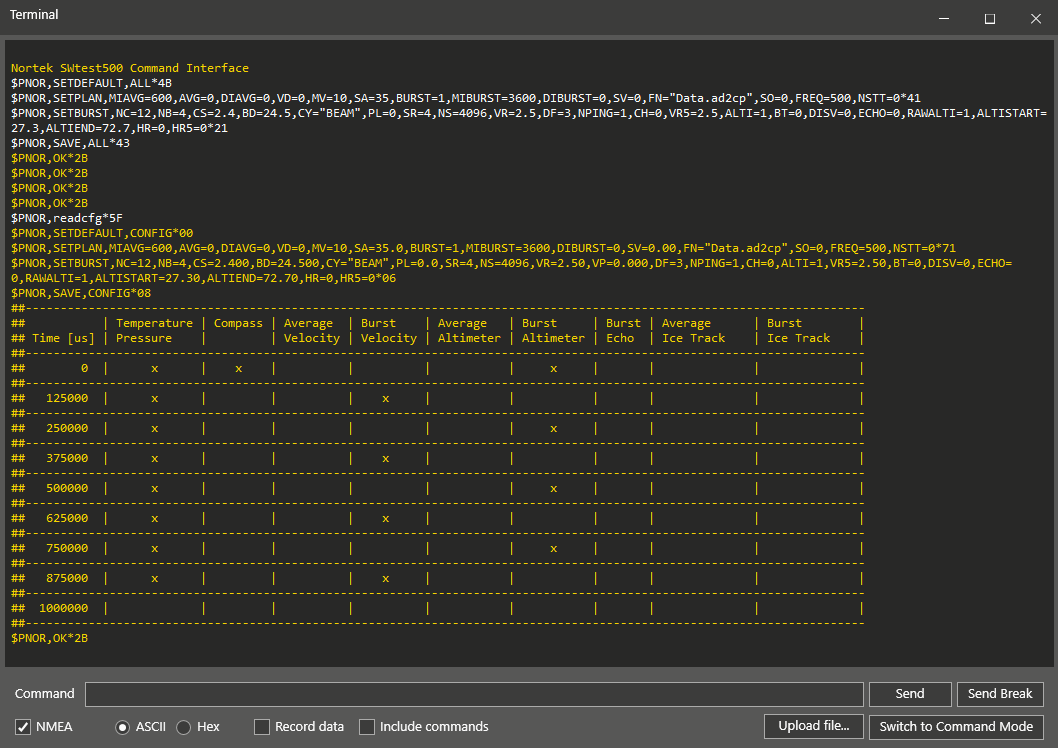Select the ASCII radio button
This screenshot has height=748, width=1058.
122,726
